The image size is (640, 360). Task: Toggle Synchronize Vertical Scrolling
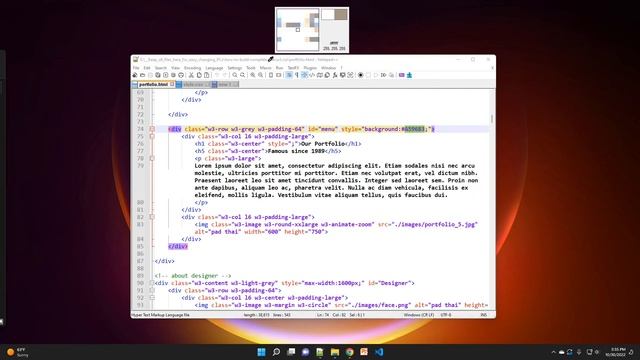click(x=271, y=75)
